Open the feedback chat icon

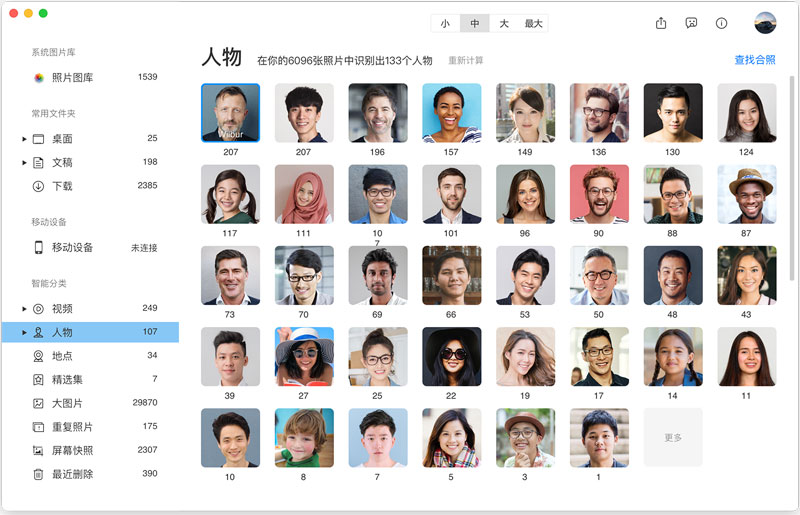[x=691, y=23]
